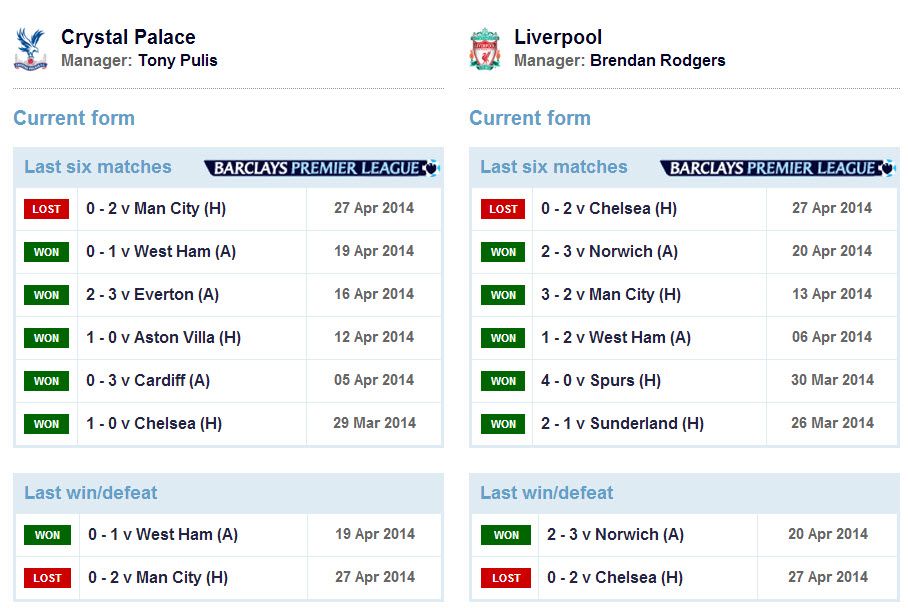Screen dimensions: 908x608
Task: Open Liverpool's last win 2 - 3 v Norwich
Action: (x=616, y=534)
